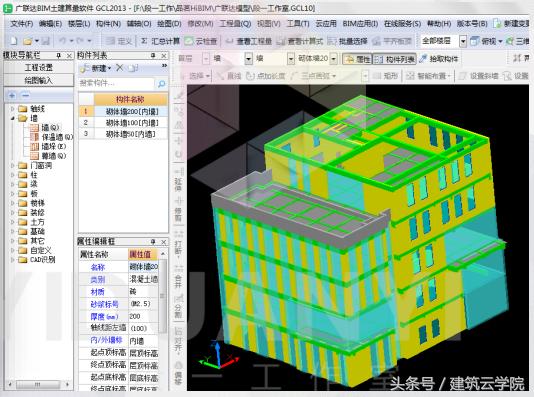Click 延伸 extend tool in vertical toolbar
This screenshot has width=534, height=397.
click(x=178, y=179)
